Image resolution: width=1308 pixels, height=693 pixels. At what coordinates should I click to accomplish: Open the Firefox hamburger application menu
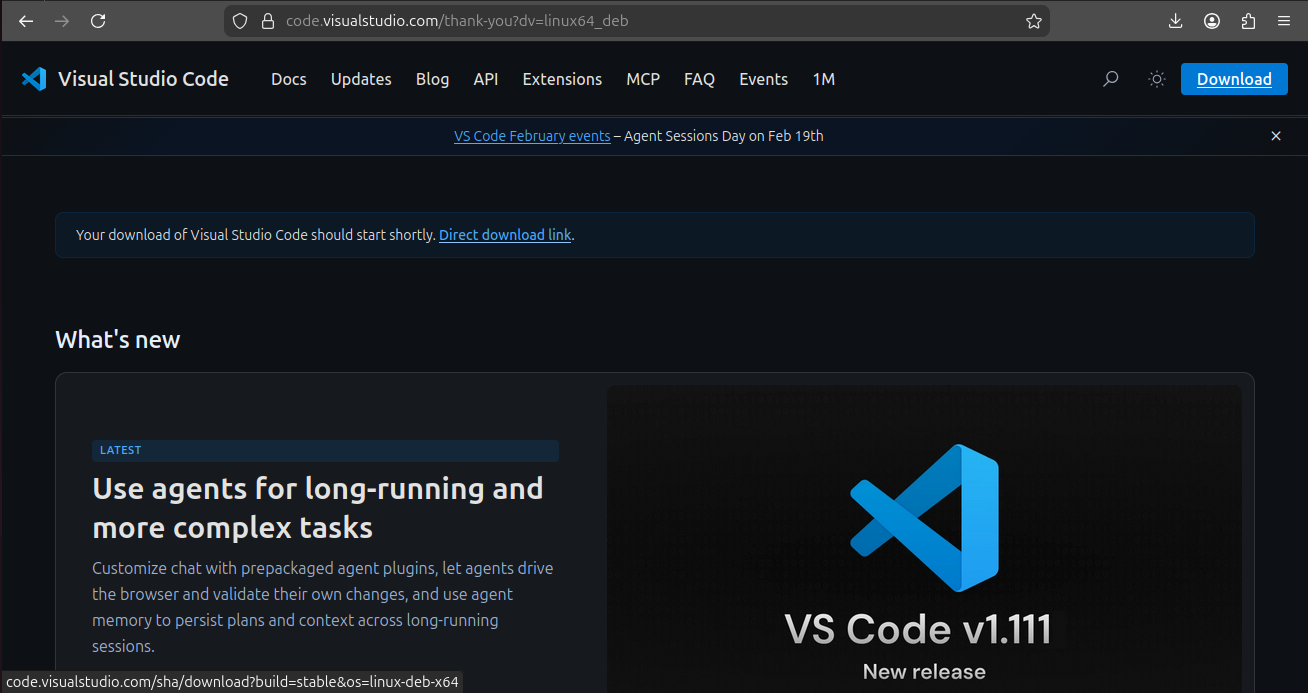(x=1284, y=21)
